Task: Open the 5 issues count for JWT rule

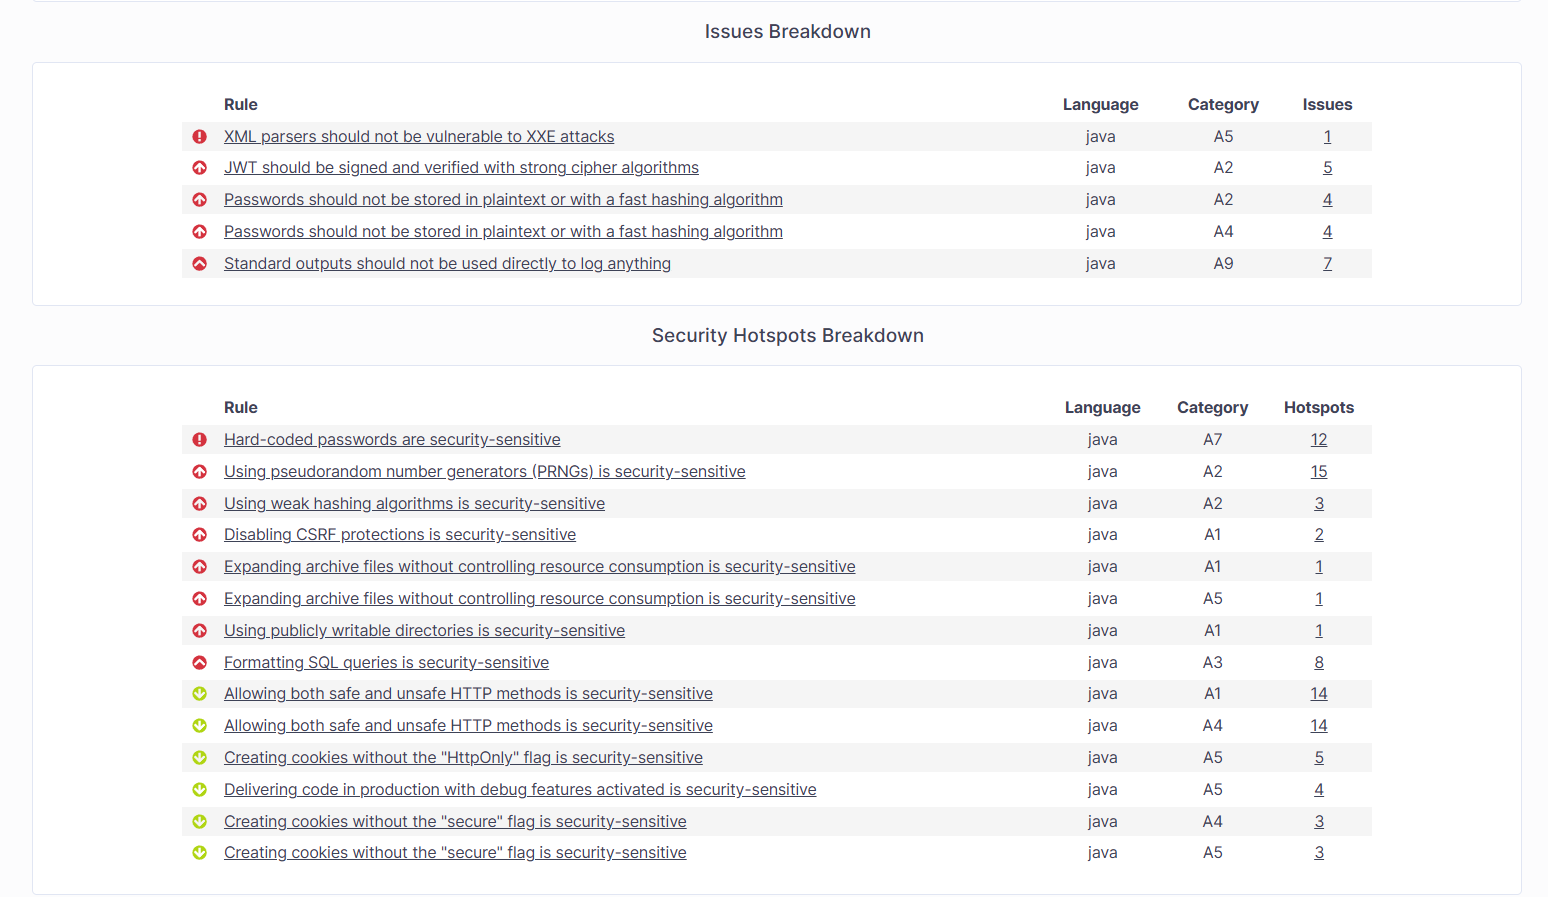Action: tap(1327, 168)
